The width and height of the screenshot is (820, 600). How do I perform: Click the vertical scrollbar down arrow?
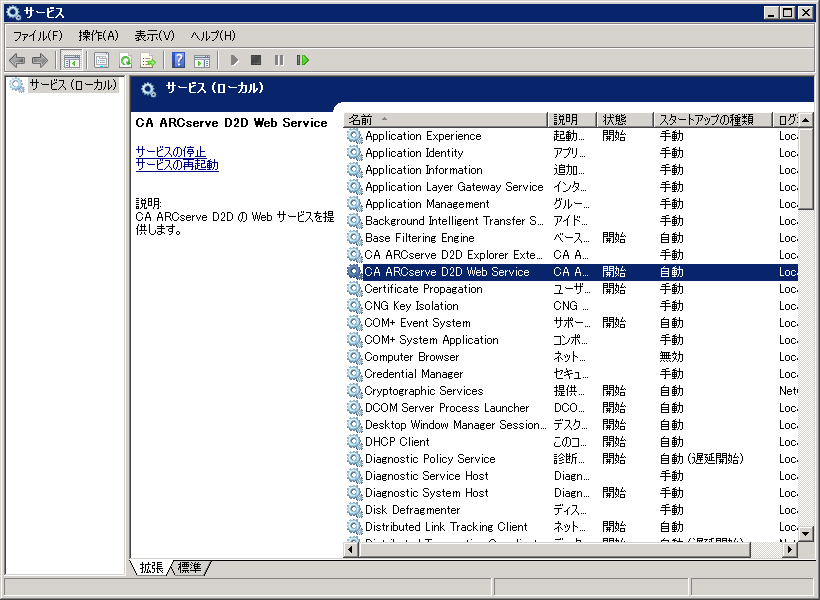pyautogui.click(x=805, y=534)
